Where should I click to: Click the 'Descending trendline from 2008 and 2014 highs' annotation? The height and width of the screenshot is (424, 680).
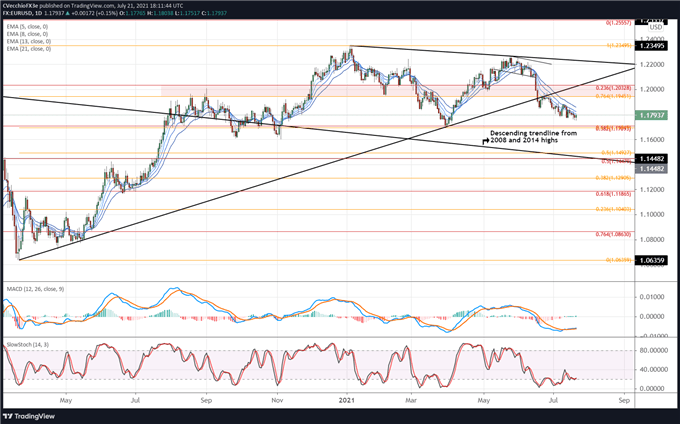tap(533, 137)
